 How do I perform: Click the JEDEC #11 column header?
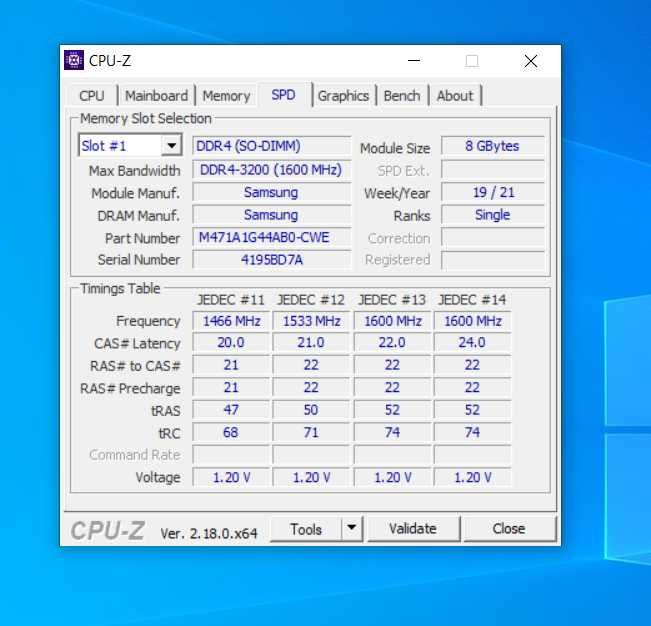tap(231, 300)
